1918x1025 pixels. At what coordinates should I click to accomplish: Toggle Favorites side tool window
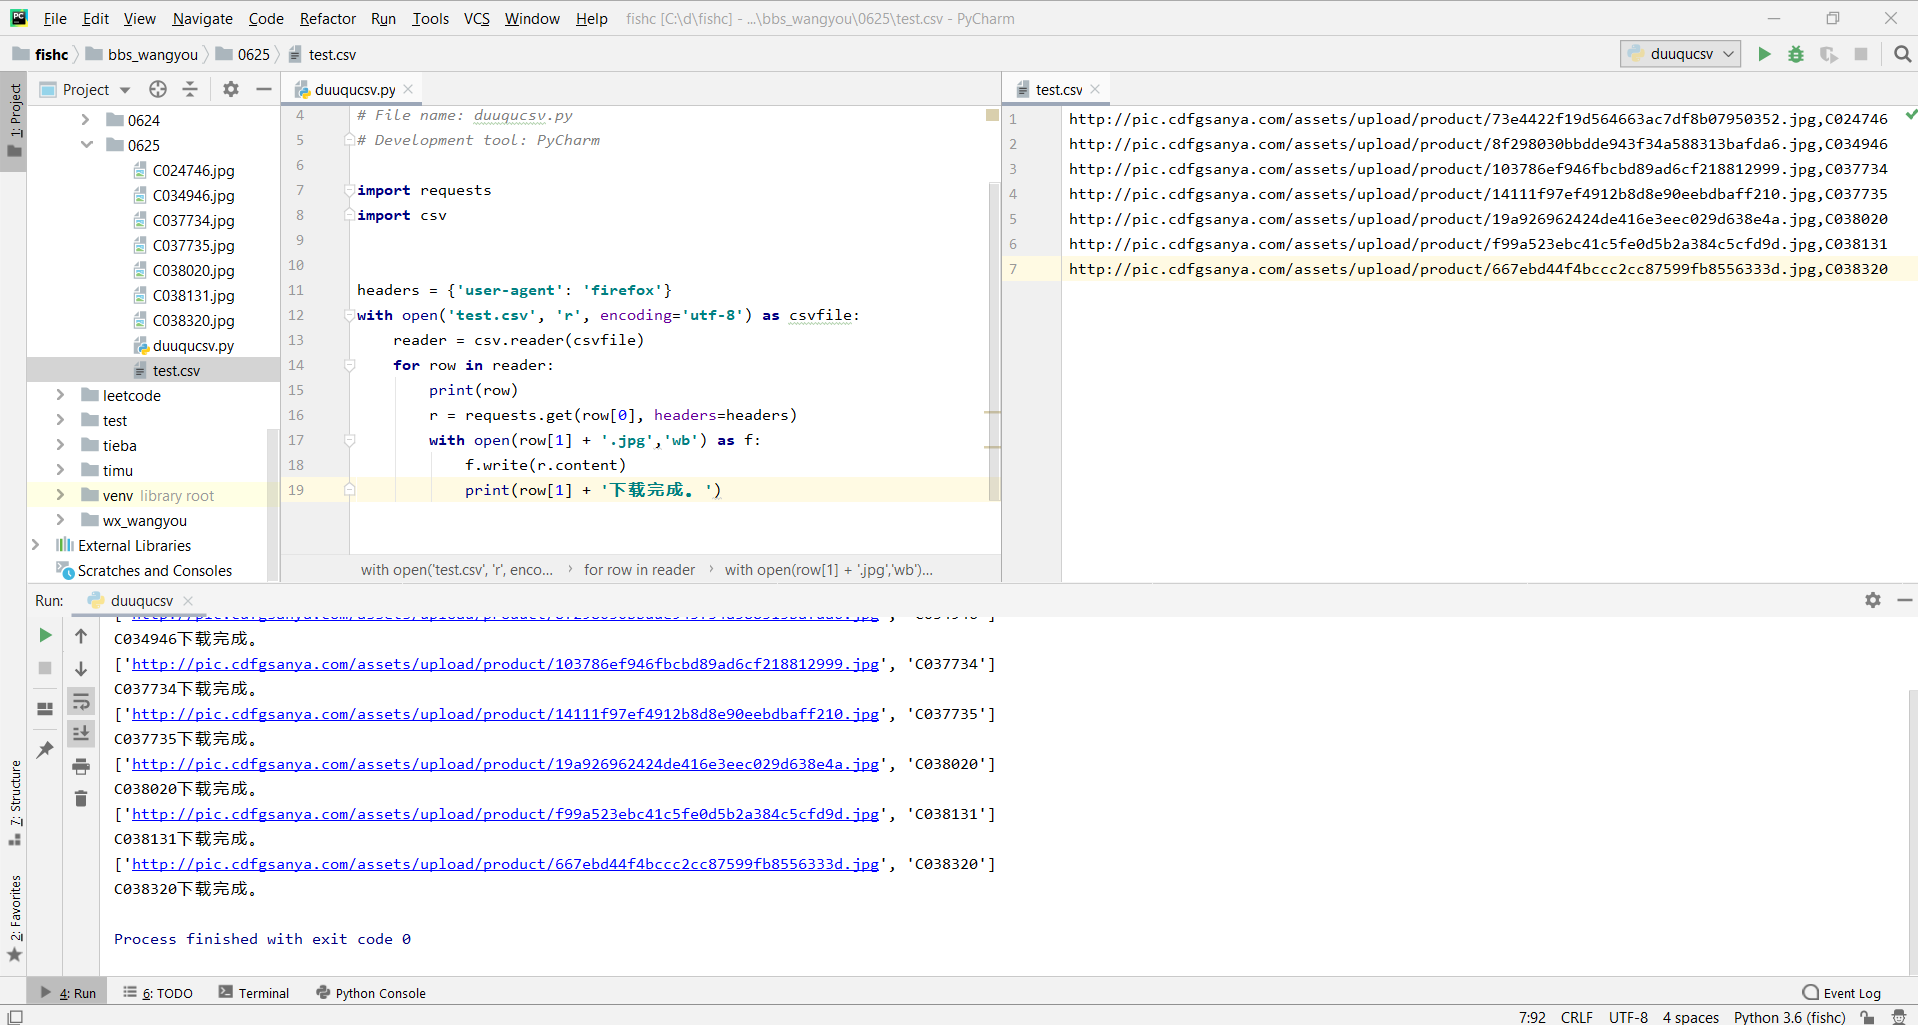(x=15, y=917)
